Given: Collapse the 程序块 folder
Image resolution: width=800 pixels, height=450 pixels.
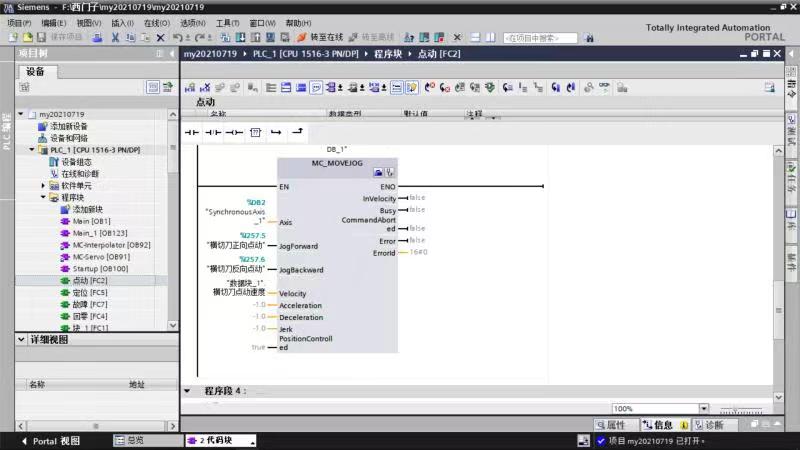Looking at the screenshot, I should pyautogui.click(x=43, y=197).
